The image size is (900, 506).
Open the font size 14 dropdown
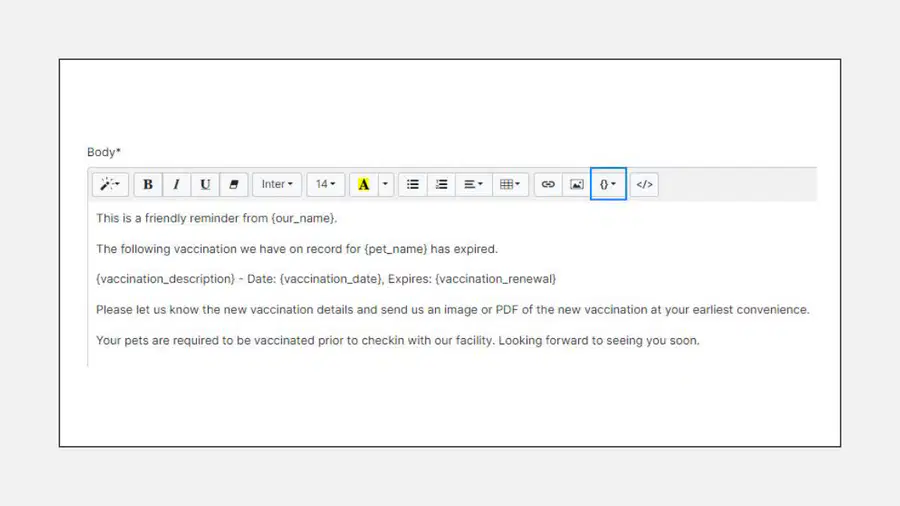pyautogui.click(x=325, y=184)
